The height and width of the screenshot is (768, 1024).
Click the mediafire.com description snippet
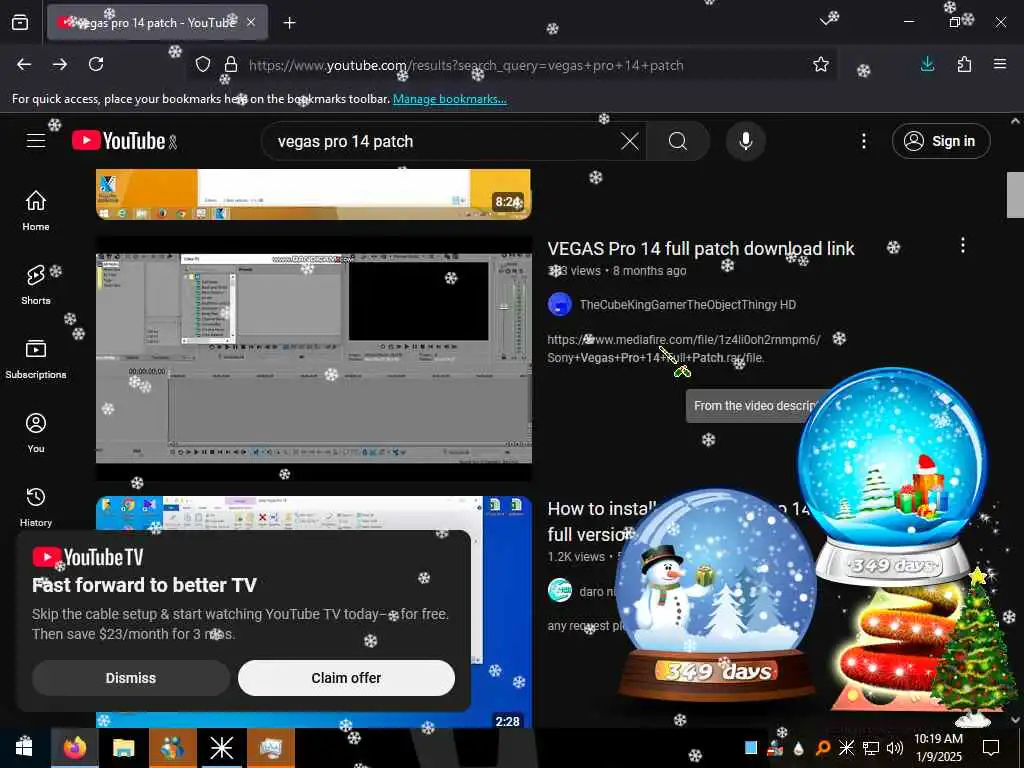click(684, 349)
